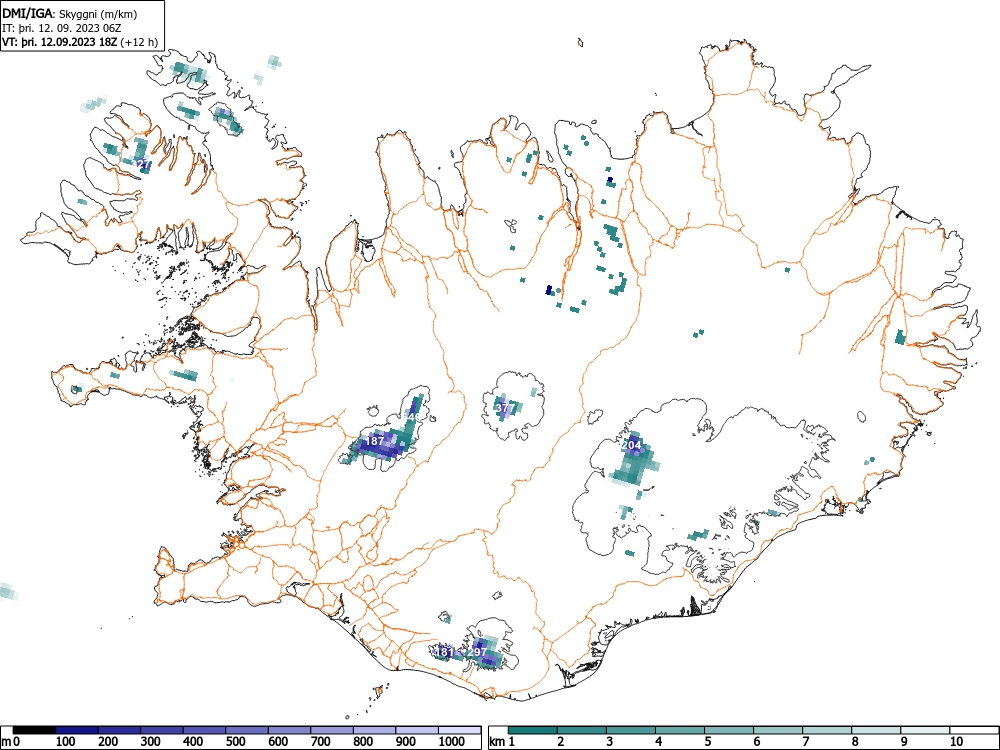Select the 900–1000 m palest legend segment
The width and height of the screenshot is (1000, 750).
coord(417,730)
